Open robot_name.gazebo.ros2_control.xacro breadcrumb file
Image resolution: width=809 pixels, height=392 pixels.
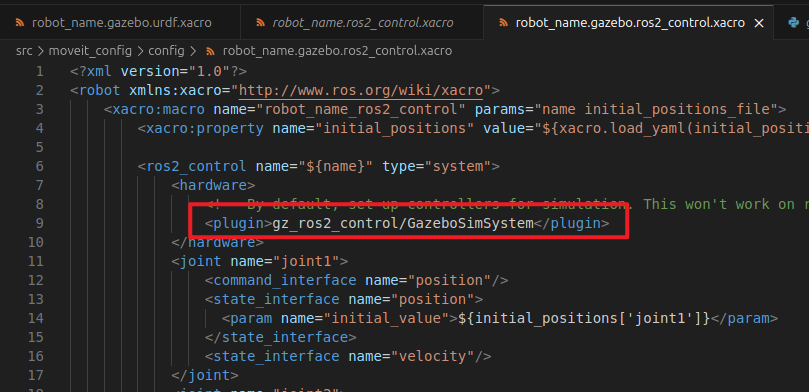pyautogui.click(x=337, y=51)
